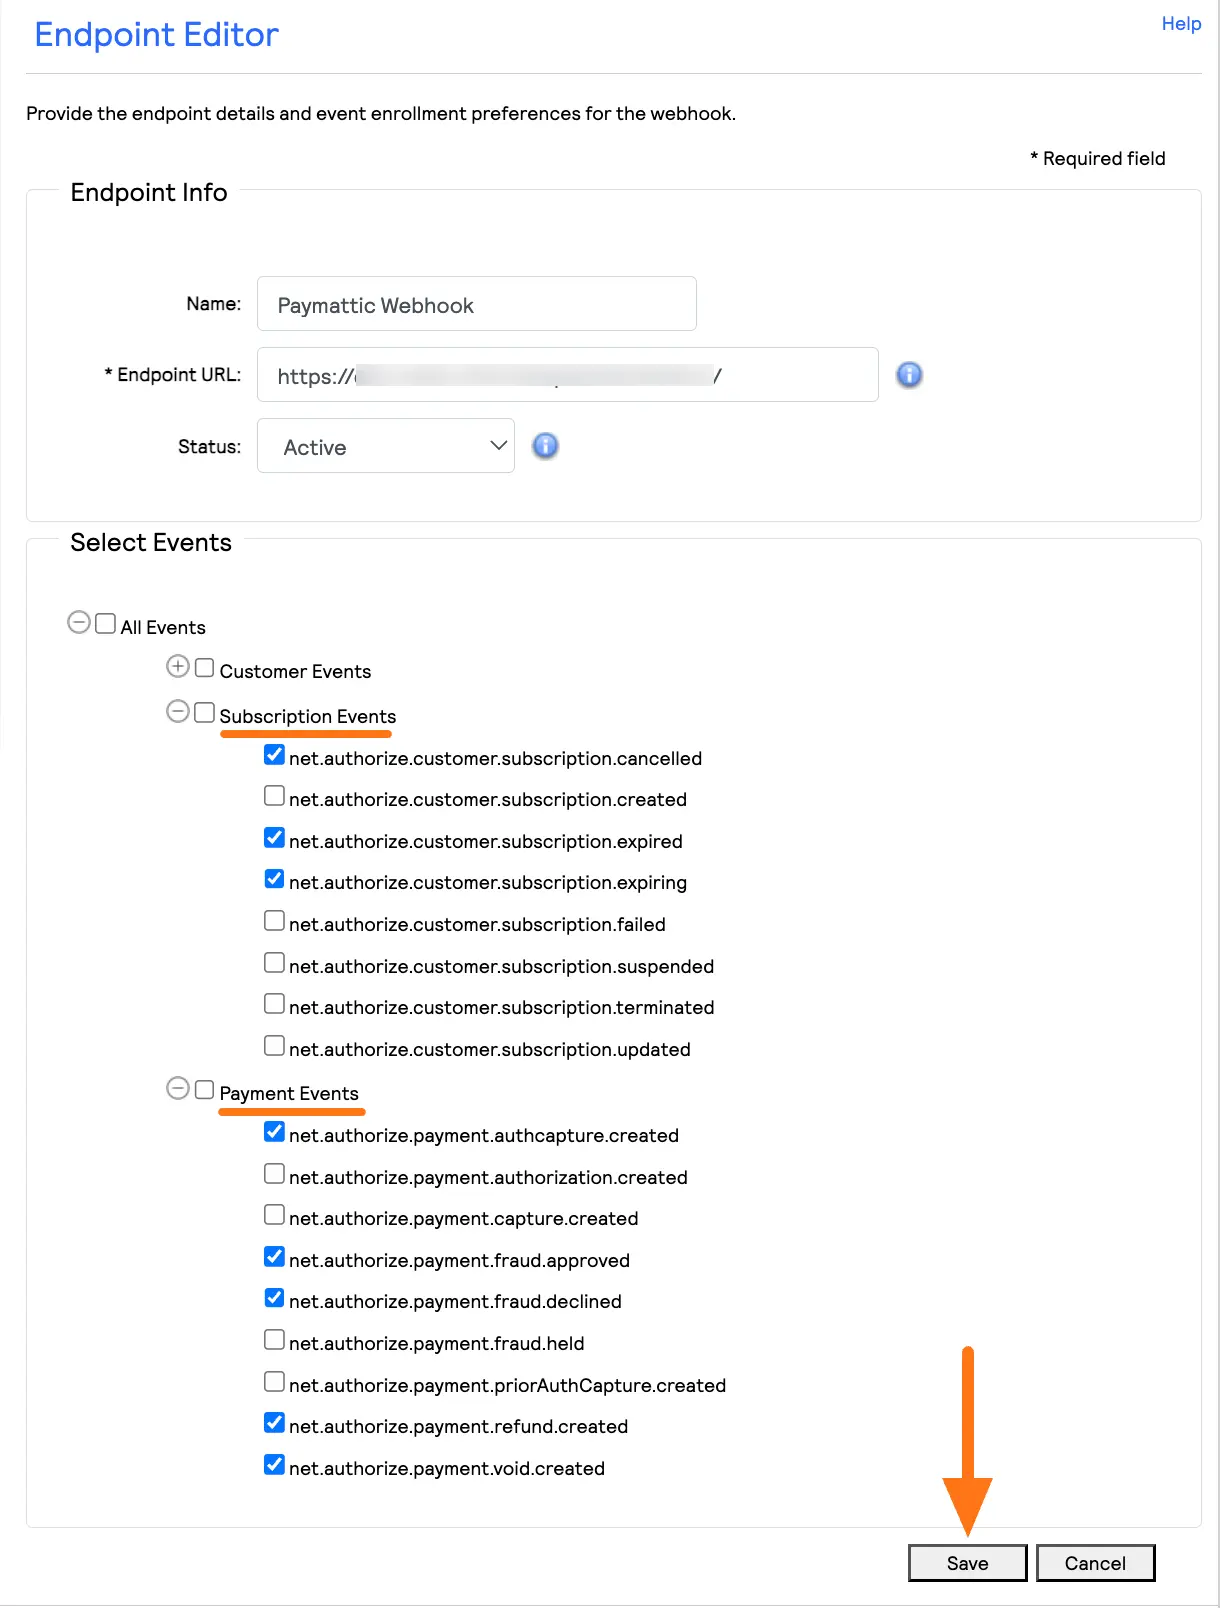Open the Endpoint URL info tooltip
Image resolution: width=1220 pixels, height=1608 pixels.
pyautogui.click(x=909, y=375)
